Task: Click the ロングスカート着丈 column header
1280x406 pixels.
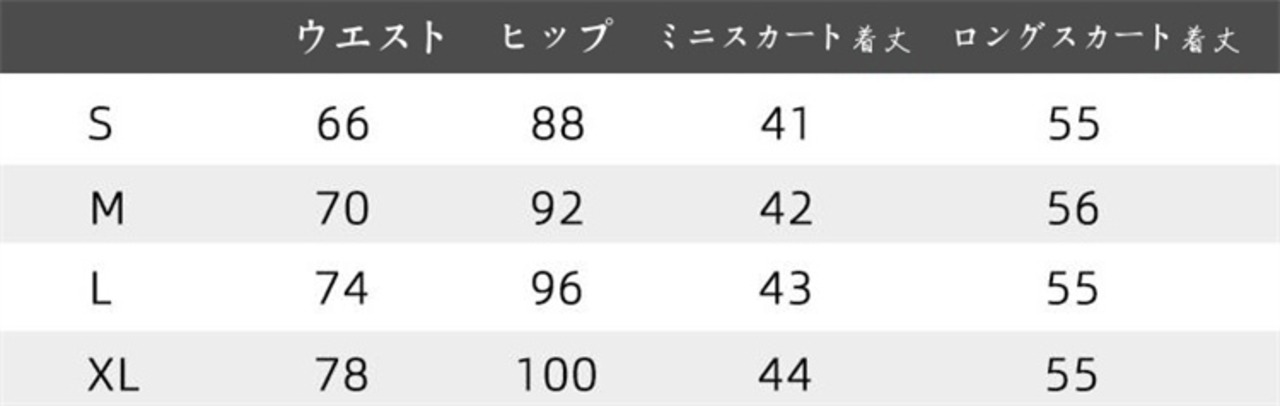Action: [1097, 39]
